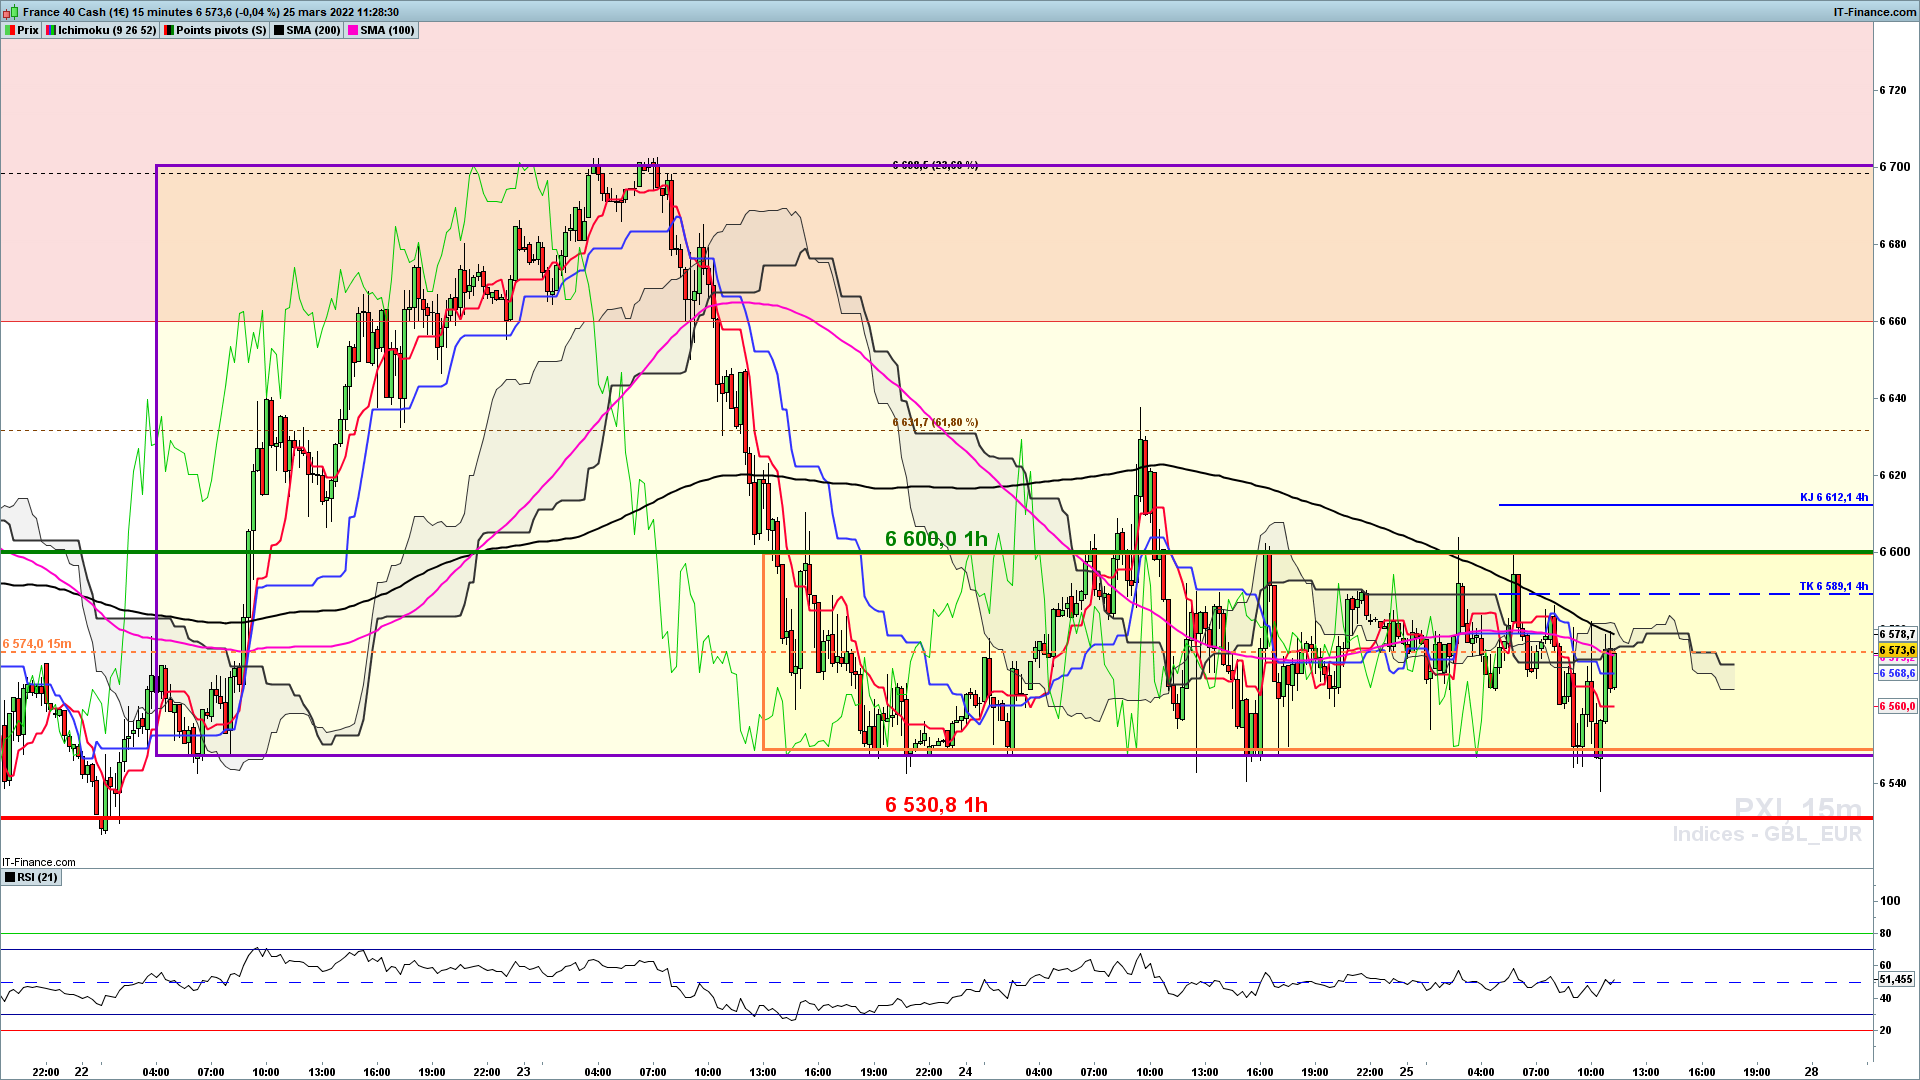Viewport: 1920px width, 1080px height.
Task: Open the SMA (200) indicator settings
Action: tap(307, 30)
